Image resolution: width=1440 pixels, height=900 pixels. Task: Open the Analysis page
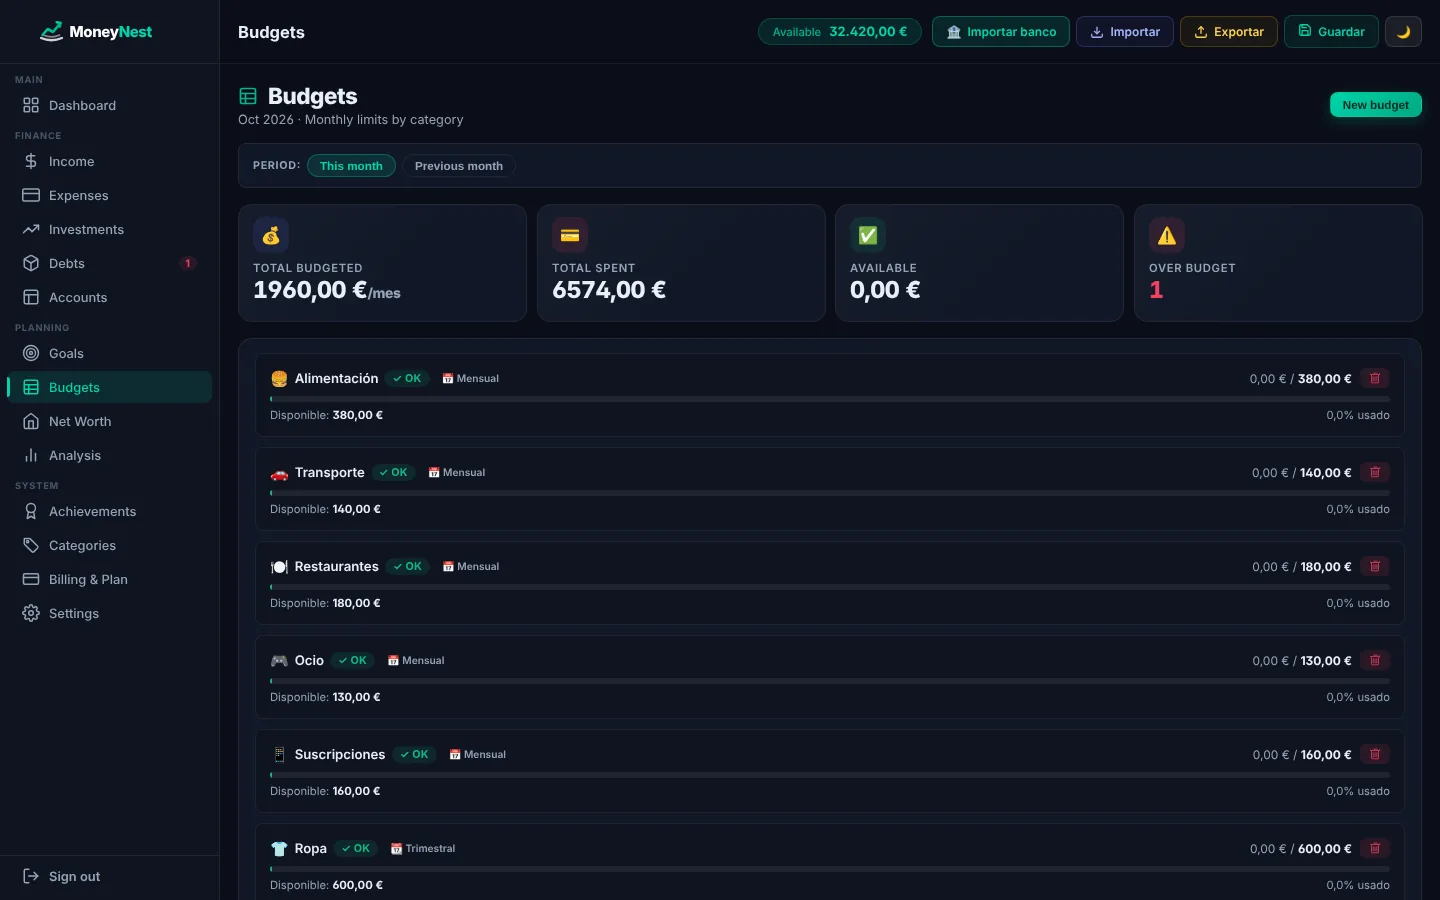(109, 455)
